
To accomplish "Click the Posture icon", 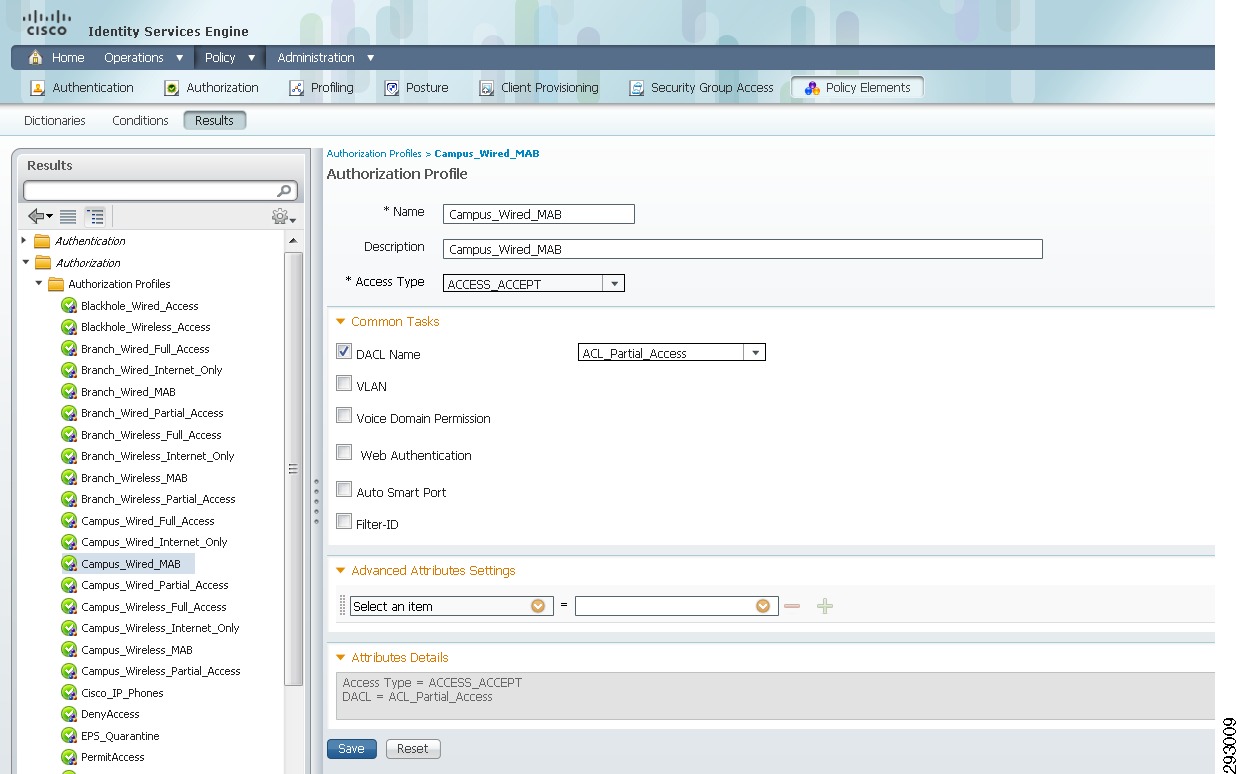I will click(x=392, y=88).
